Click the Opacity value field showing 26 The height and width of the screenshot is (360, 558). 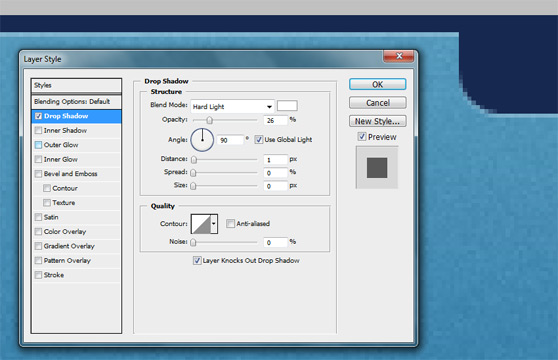tap(275, 121)
